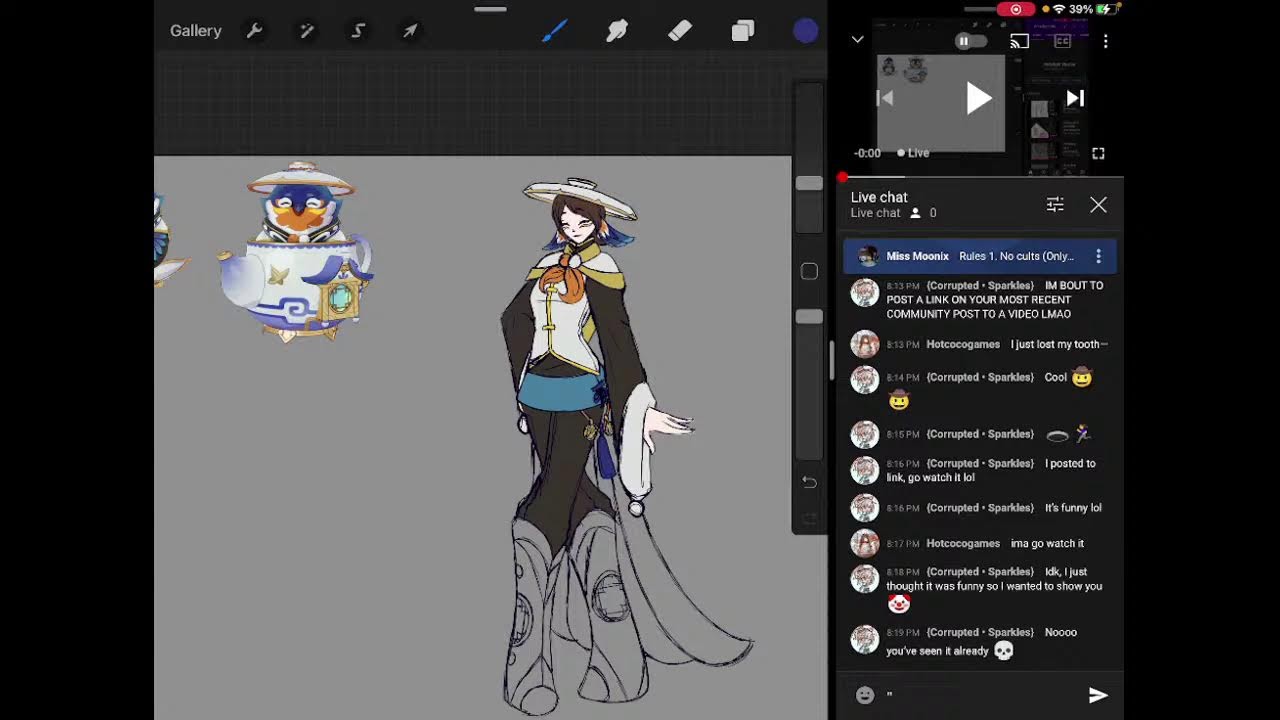Tap the screen recording red status pill
This screenshot has width=1280, height=720.
(1015, 9)
